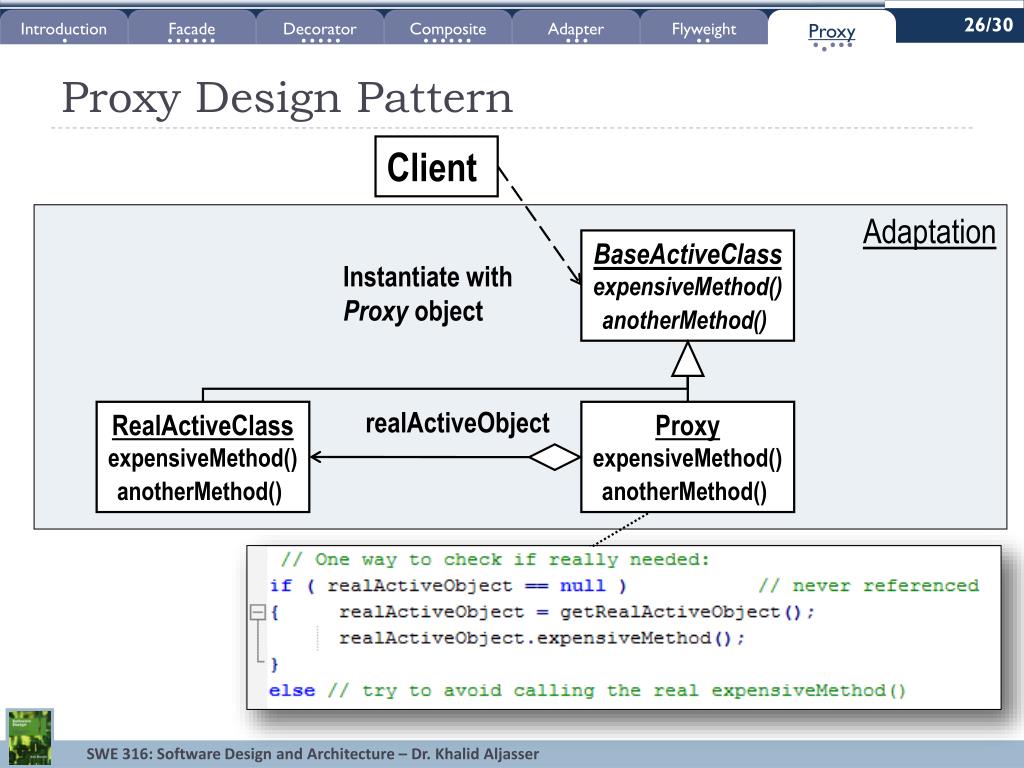Click the BaseActiveClass class title

click(688, 254)
